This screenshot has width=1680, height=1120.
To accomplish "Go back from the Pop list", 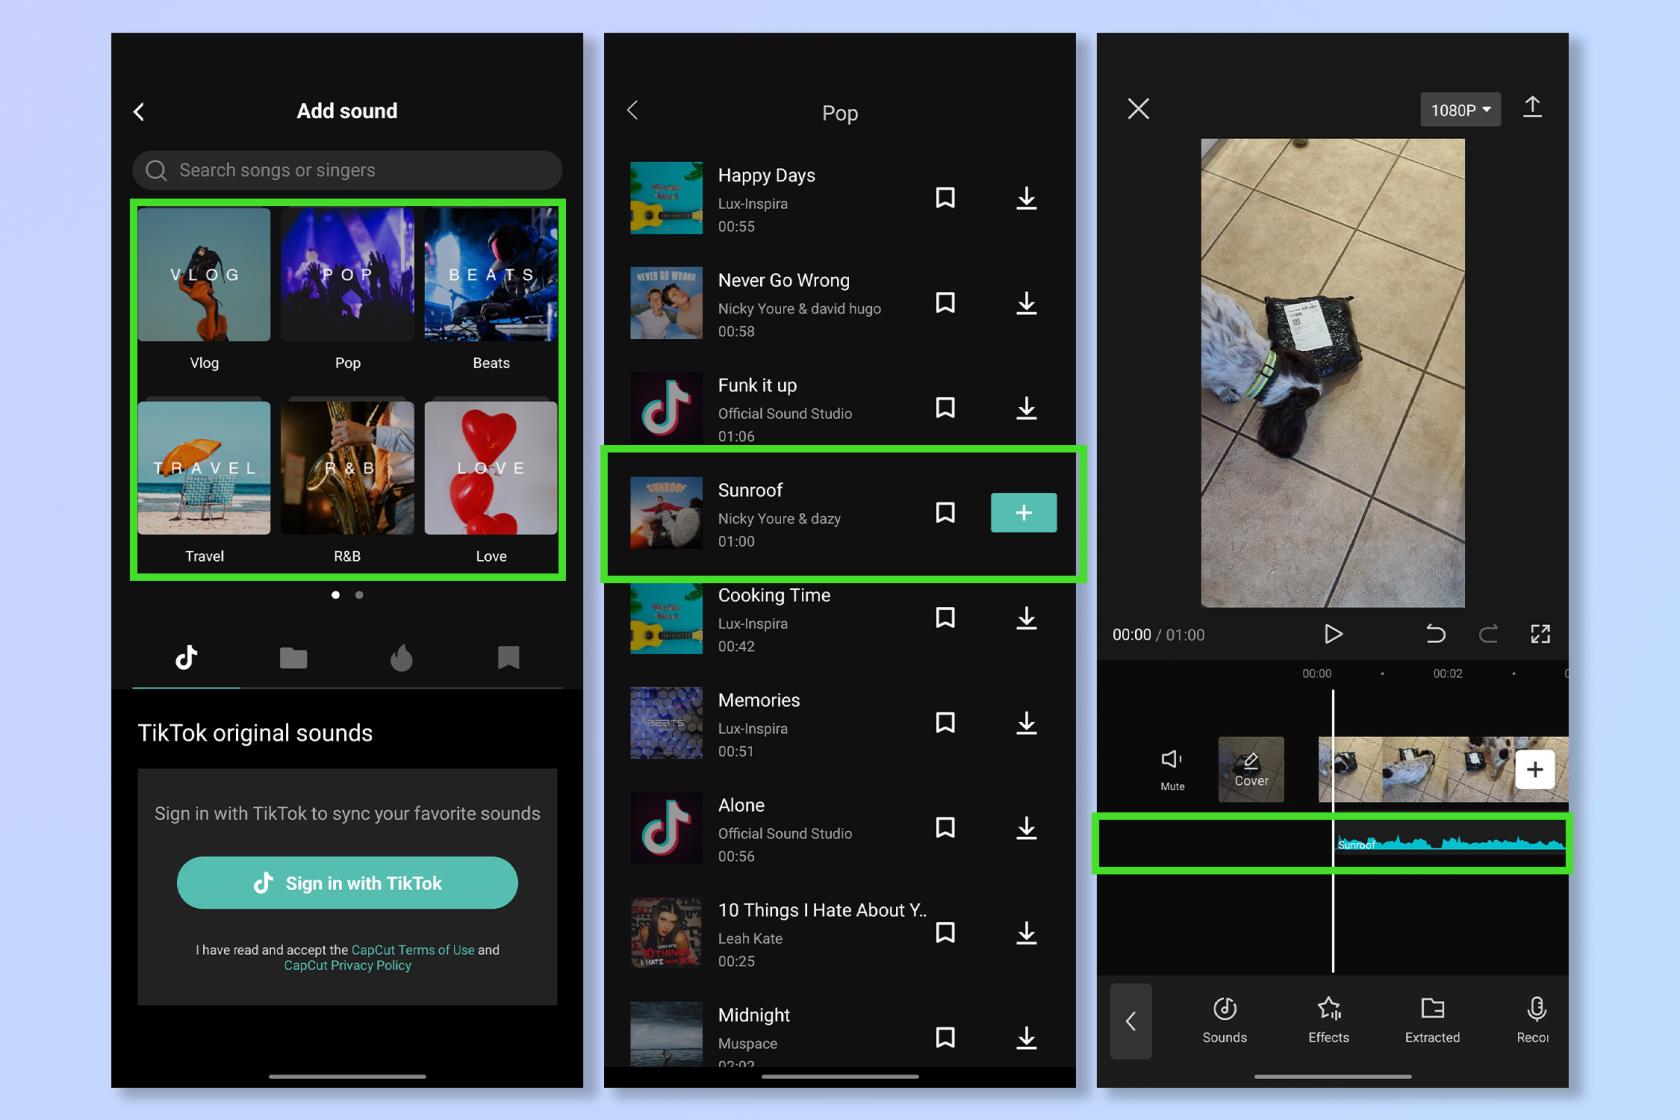I will [x=632, y=110].
